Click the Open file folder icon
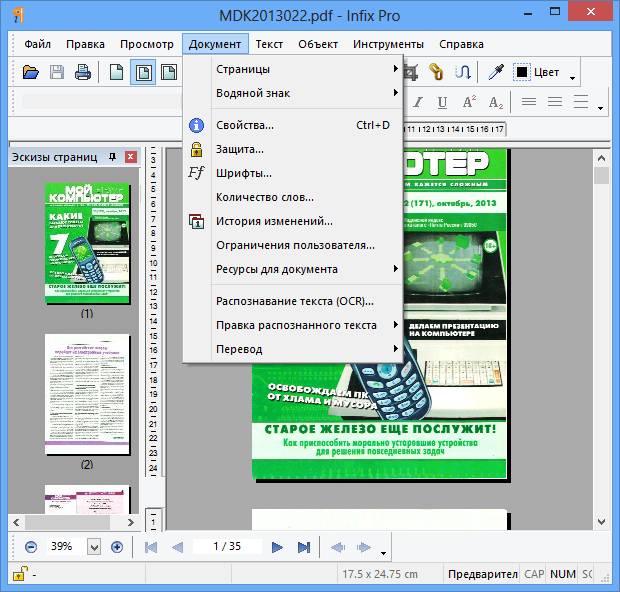Screen dimensions: 620x592 pyautogui.click(x=31, y=72)
